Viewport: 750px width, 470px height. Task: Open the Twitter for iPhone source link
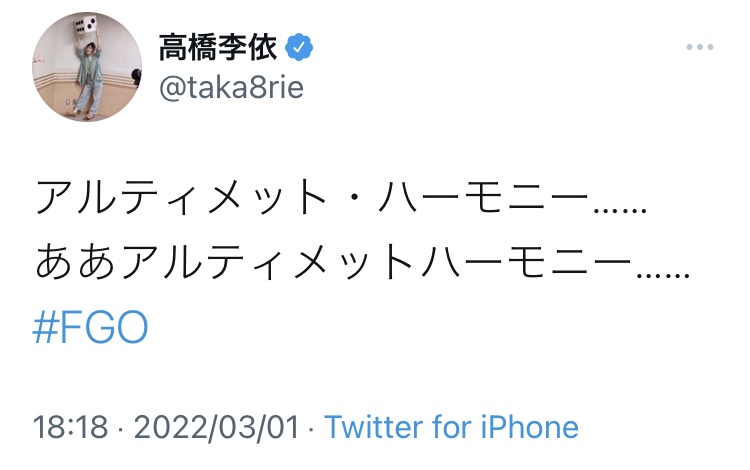click(451, 428)
